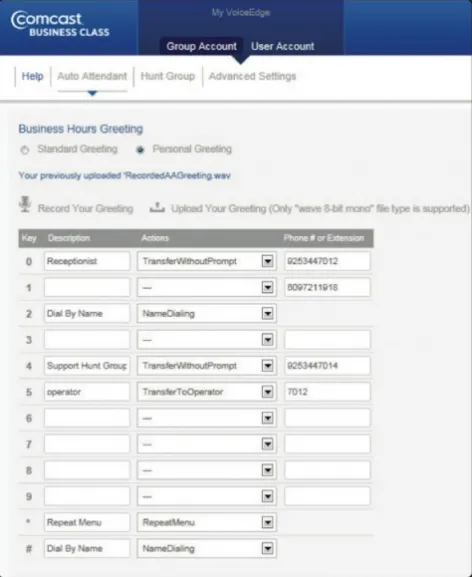Click the My VoiceEdge title text
Screen dimensions: 472x577
241,13
